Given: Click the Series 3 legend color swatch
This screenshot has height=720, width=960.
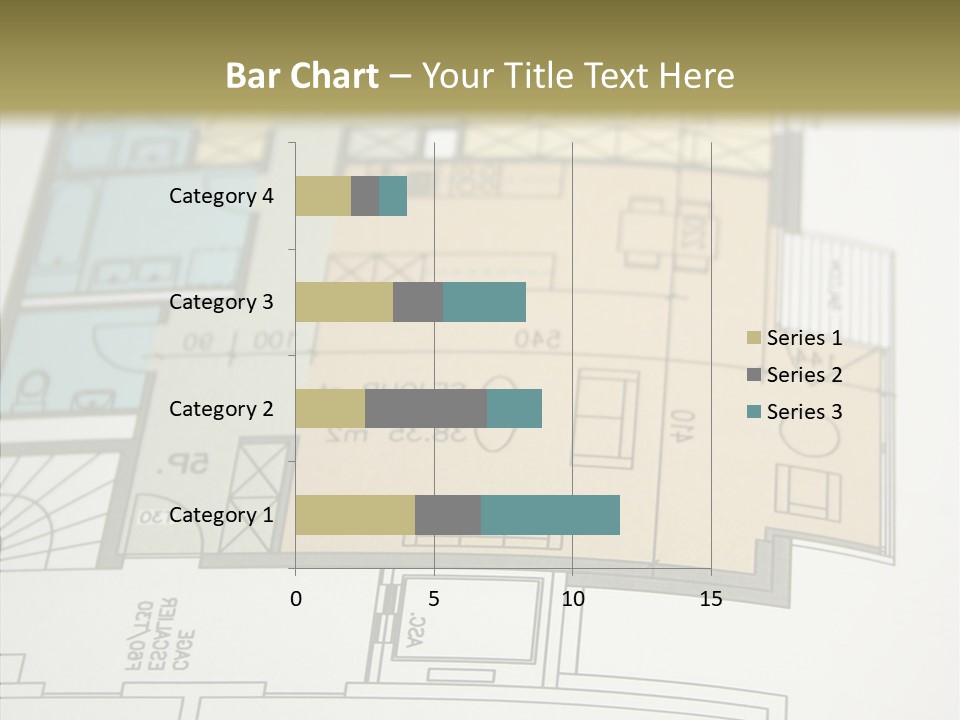Looking at the screenshot, I should tap(753, 412).
